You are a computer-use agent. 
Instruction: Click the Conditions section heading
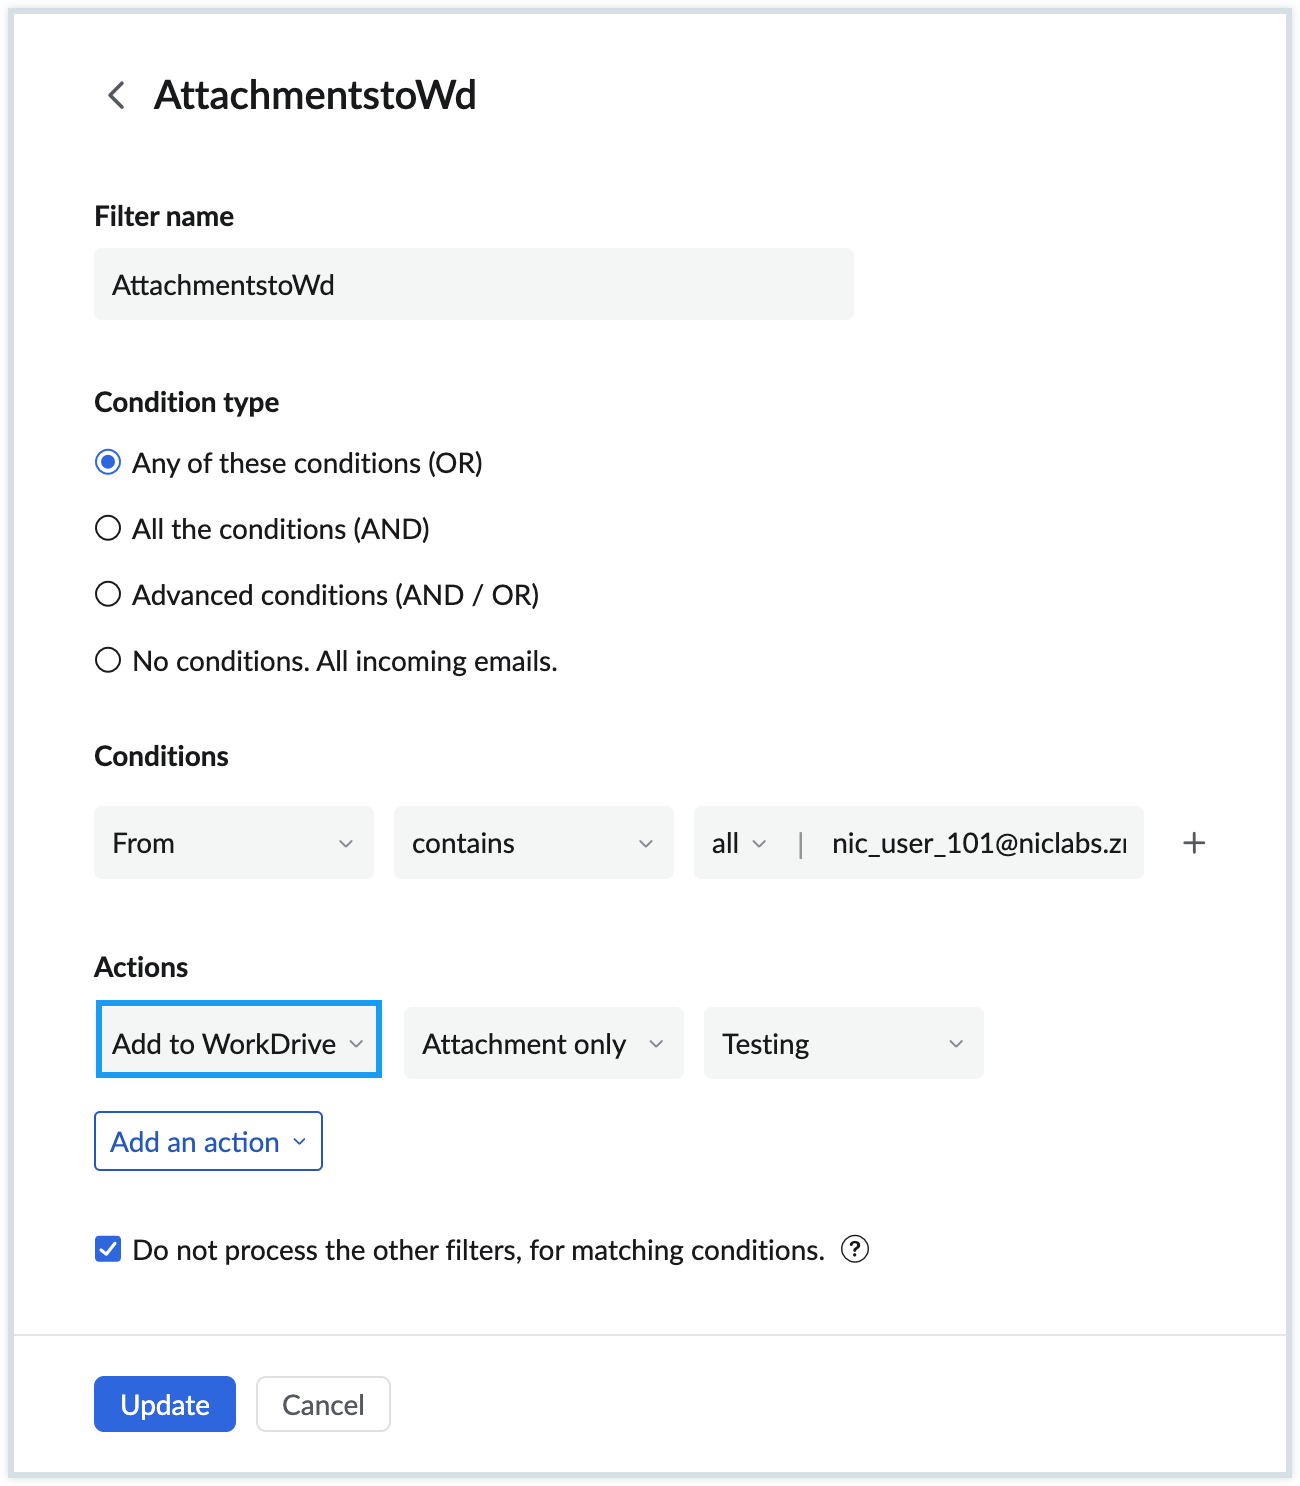161,756
